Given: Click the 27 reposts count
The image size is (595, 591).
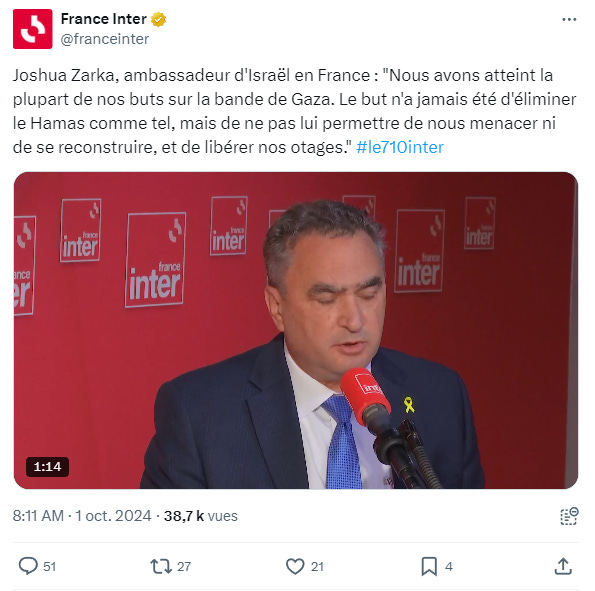Looking at the screenshot, I should (184, 567).
